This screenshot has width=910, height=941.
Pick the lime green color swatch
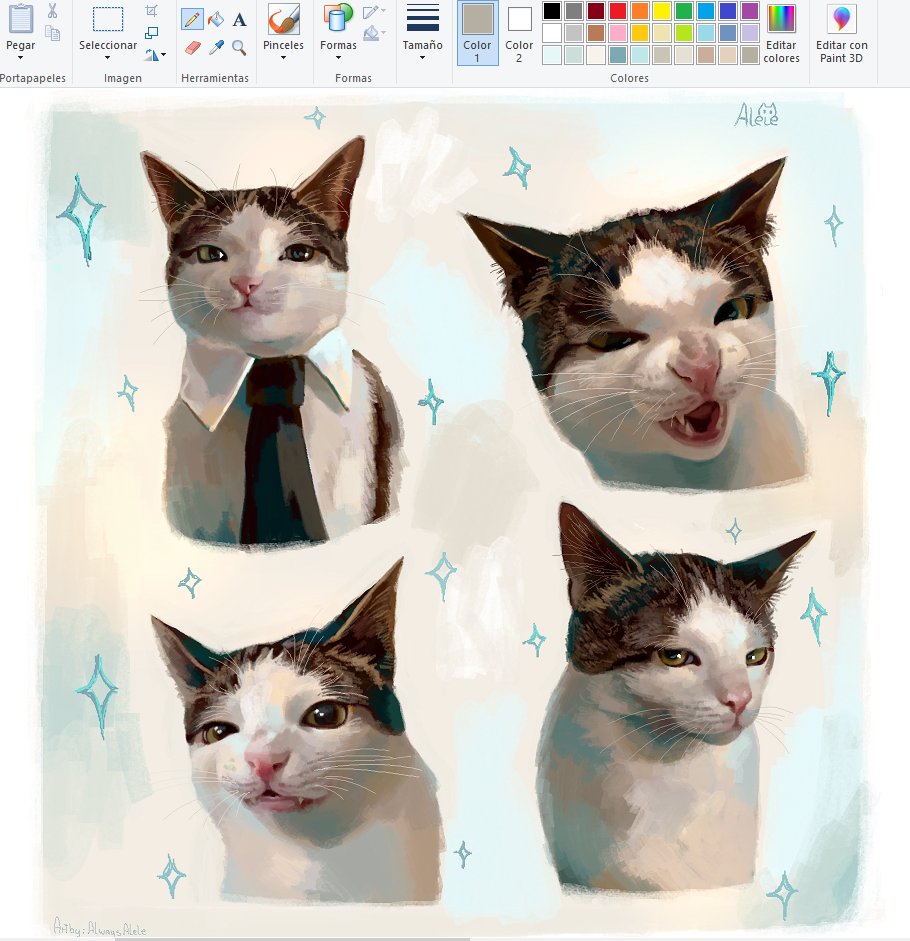tap(684, 33)
